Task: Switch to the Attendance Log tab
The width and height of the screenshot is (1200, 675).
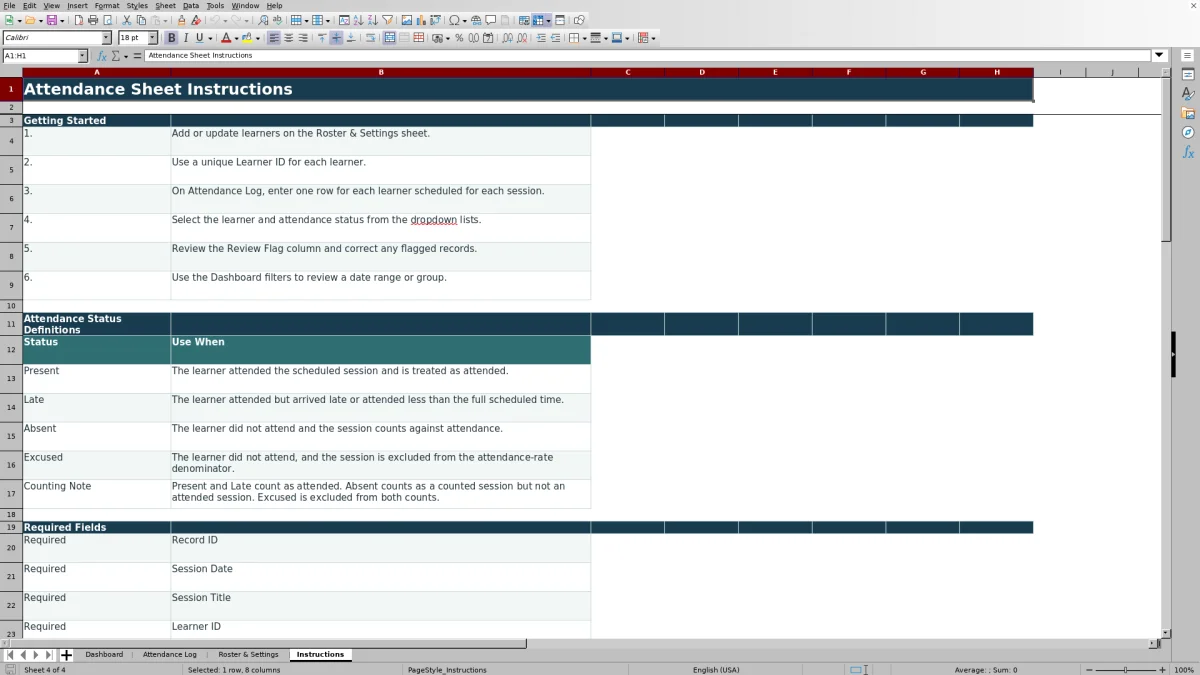Action: coord(170,655)
